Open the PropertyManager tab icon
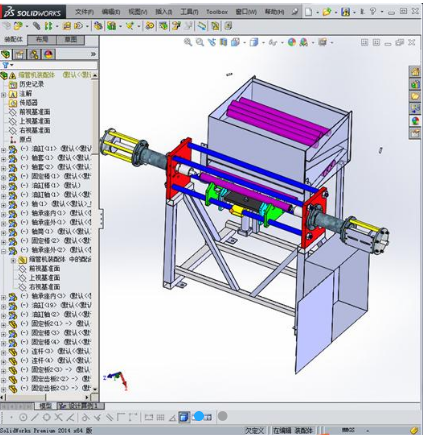Viewport: 432px width, 435px height. [x=20, y=54]
